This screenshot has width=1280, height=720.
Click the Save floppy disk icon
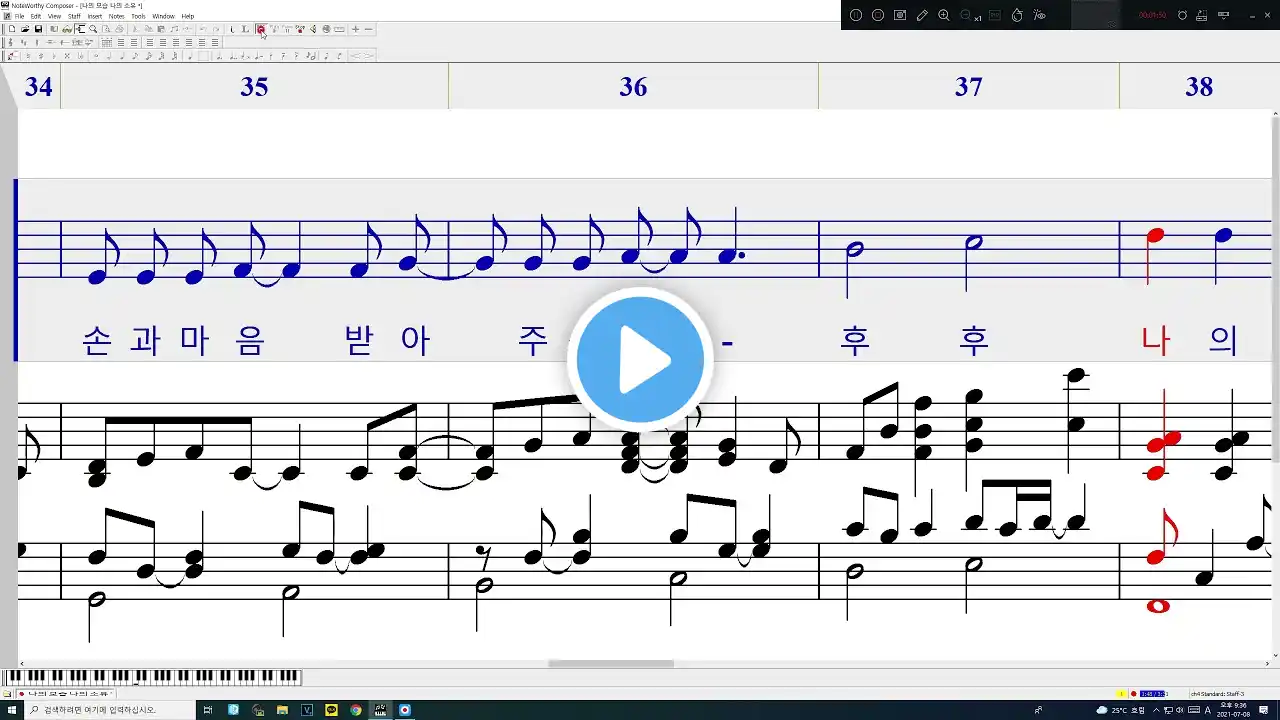[38, 29]
